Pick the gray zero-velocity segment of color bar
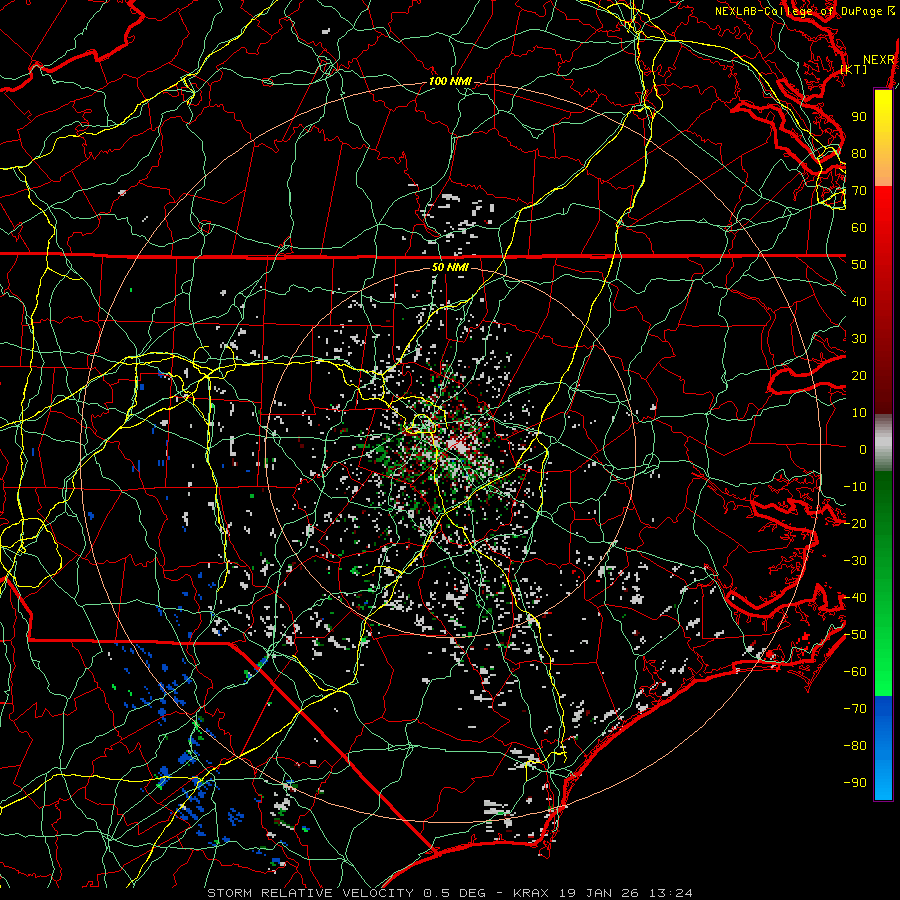900x900 pixels. pyautogui.click(x=883, y=443)
